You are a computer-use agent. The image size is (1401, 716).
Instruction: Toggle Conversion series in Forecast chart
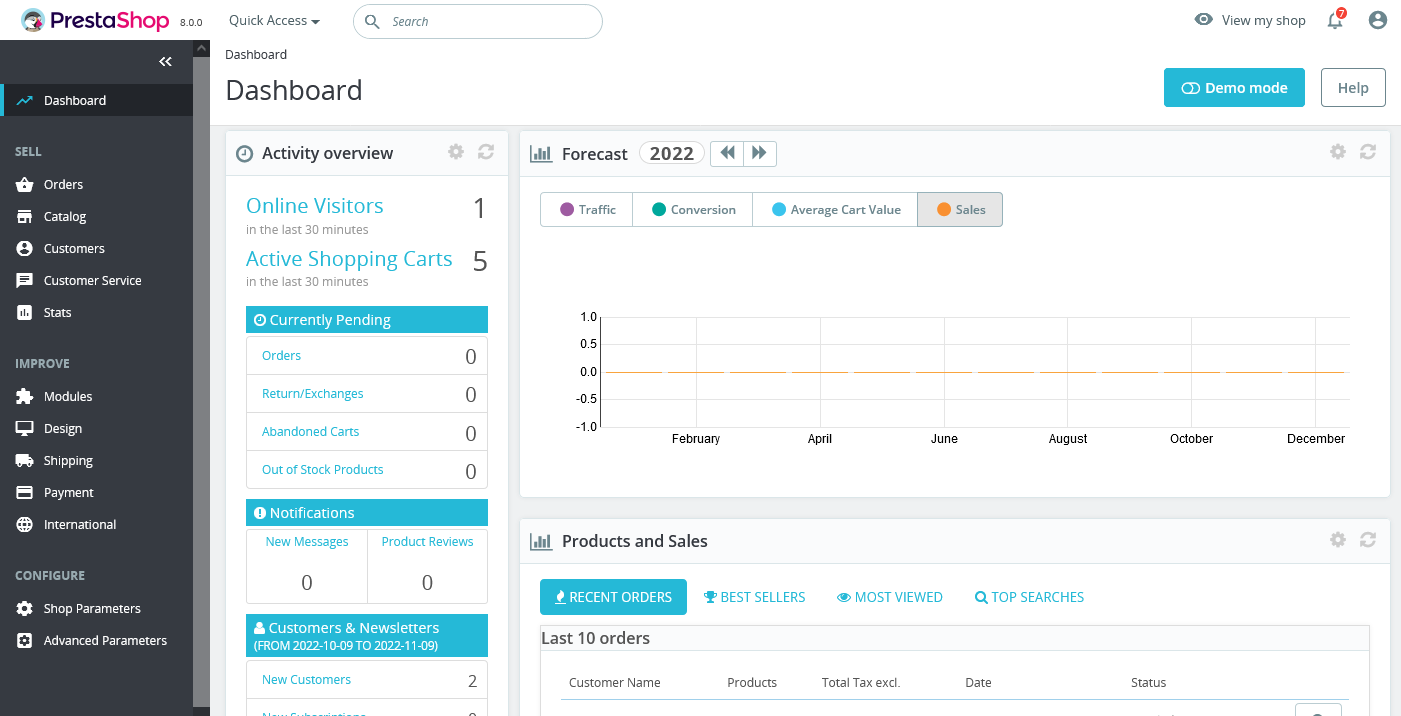(x=693, y=210)
